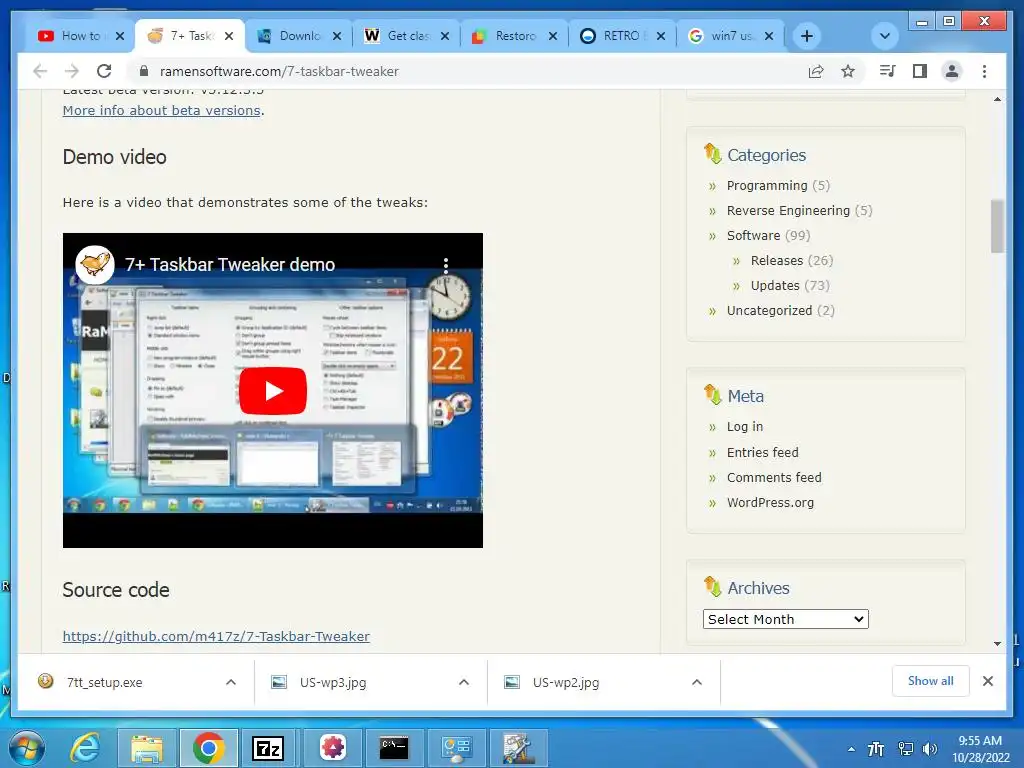
Task: Close the downloads bar
Action: pos(987,681)
